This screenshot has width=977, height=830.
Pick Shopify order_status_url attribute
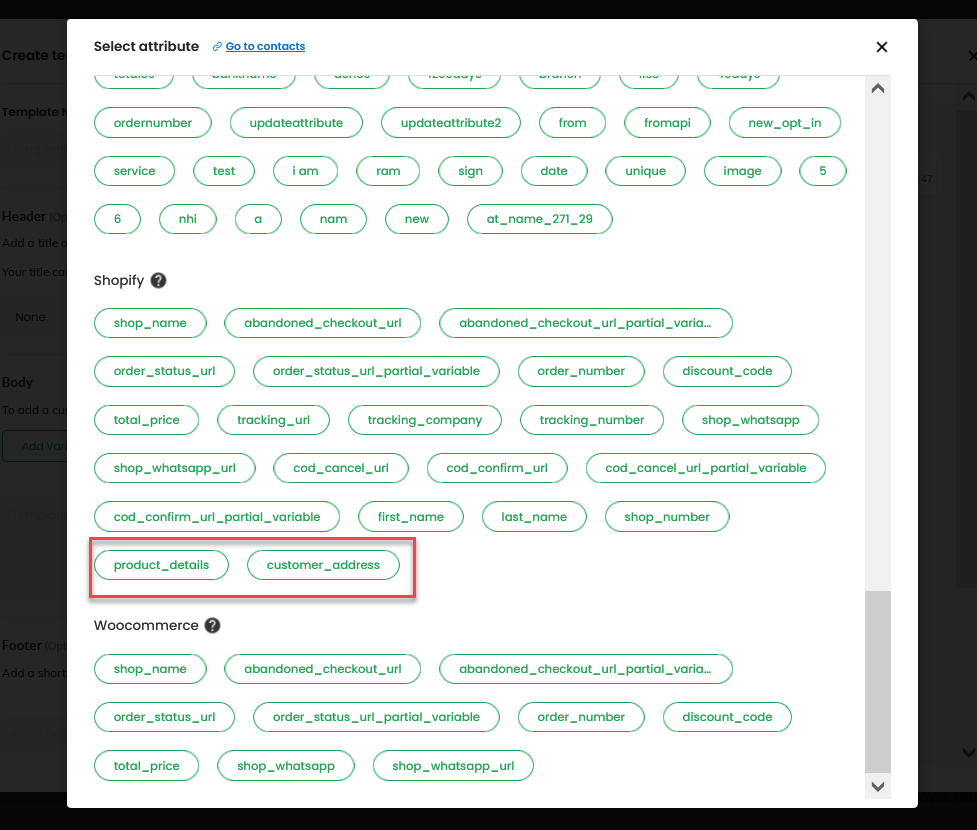click(164, 371)
